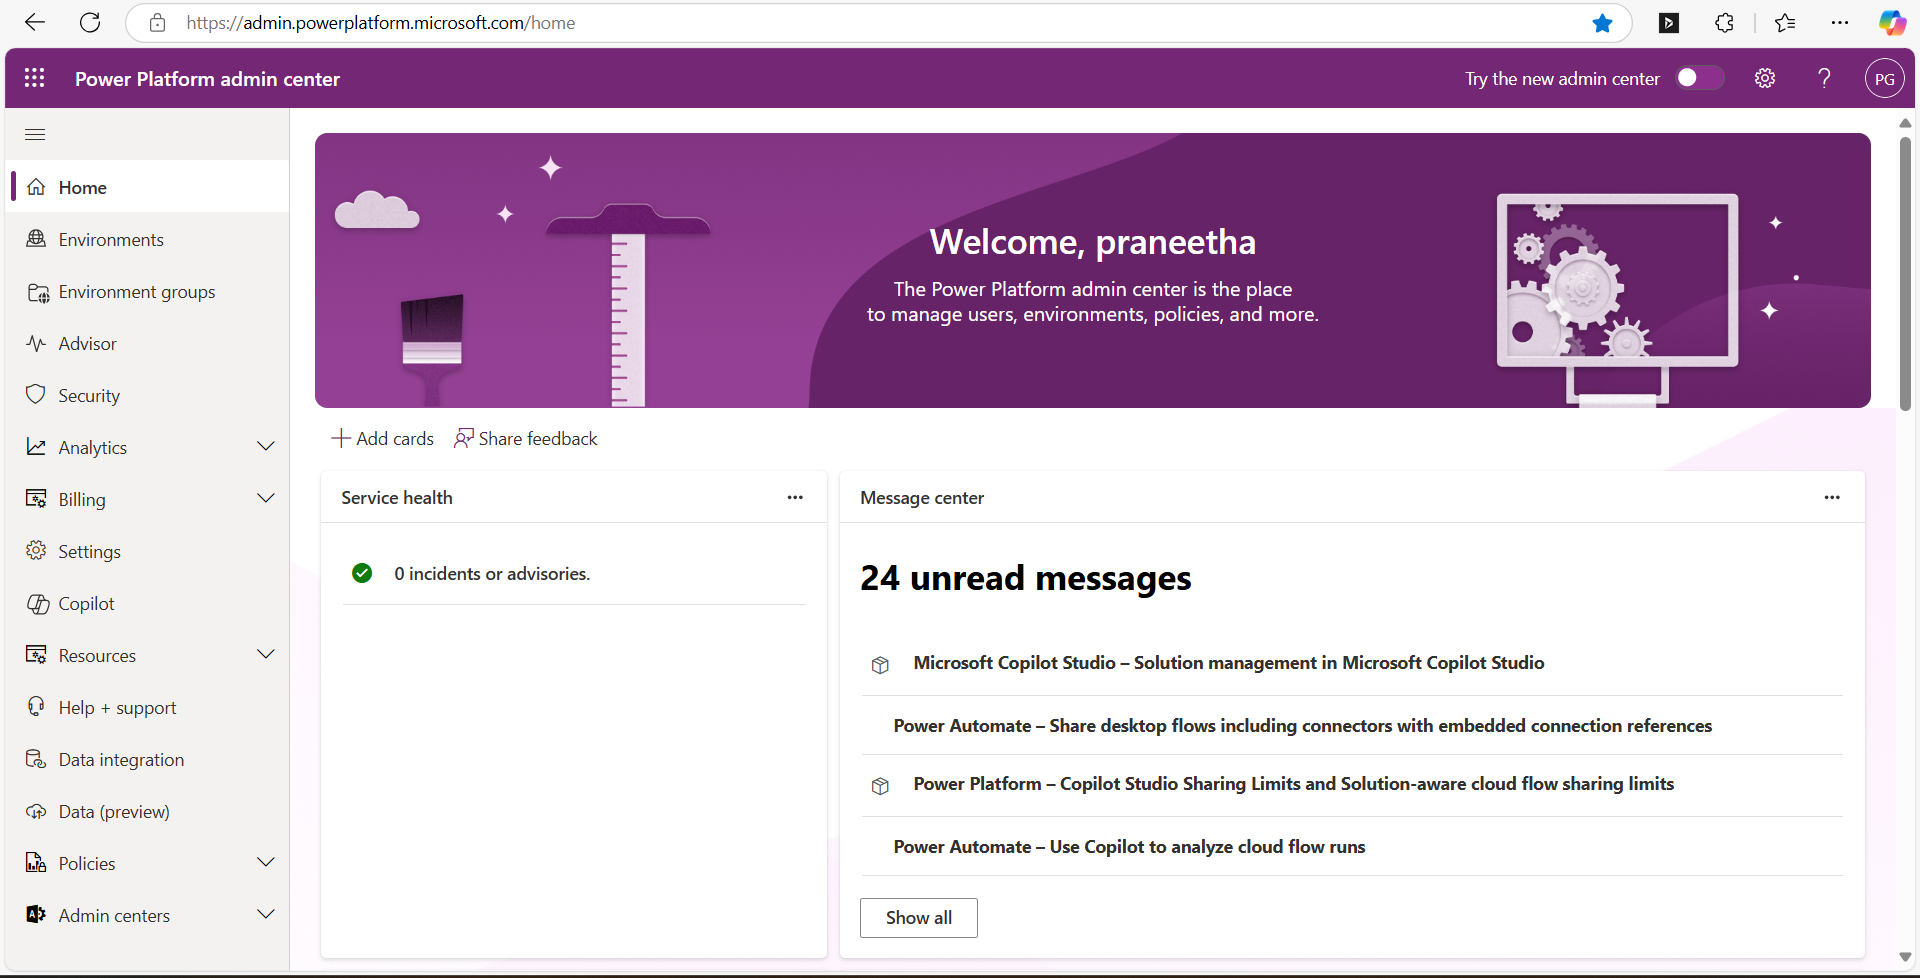
Task: Click the help question mark icon
Action: (x=1824, y=78)
